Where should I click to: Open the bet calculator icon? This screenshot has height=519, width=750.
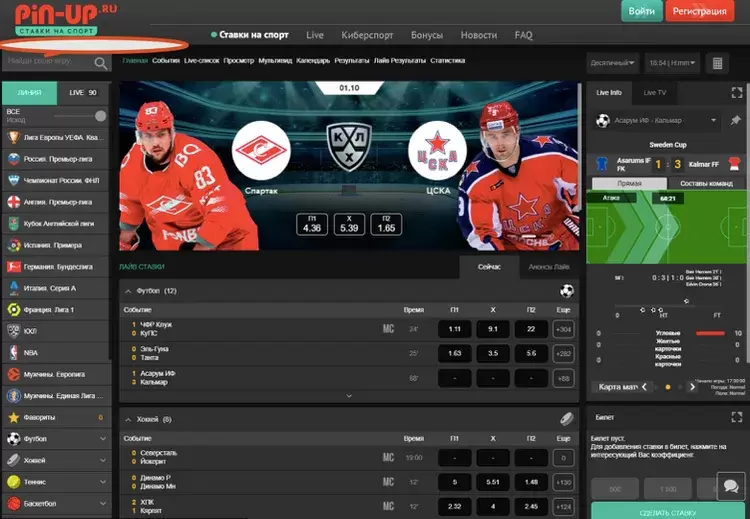click(717, 63)
